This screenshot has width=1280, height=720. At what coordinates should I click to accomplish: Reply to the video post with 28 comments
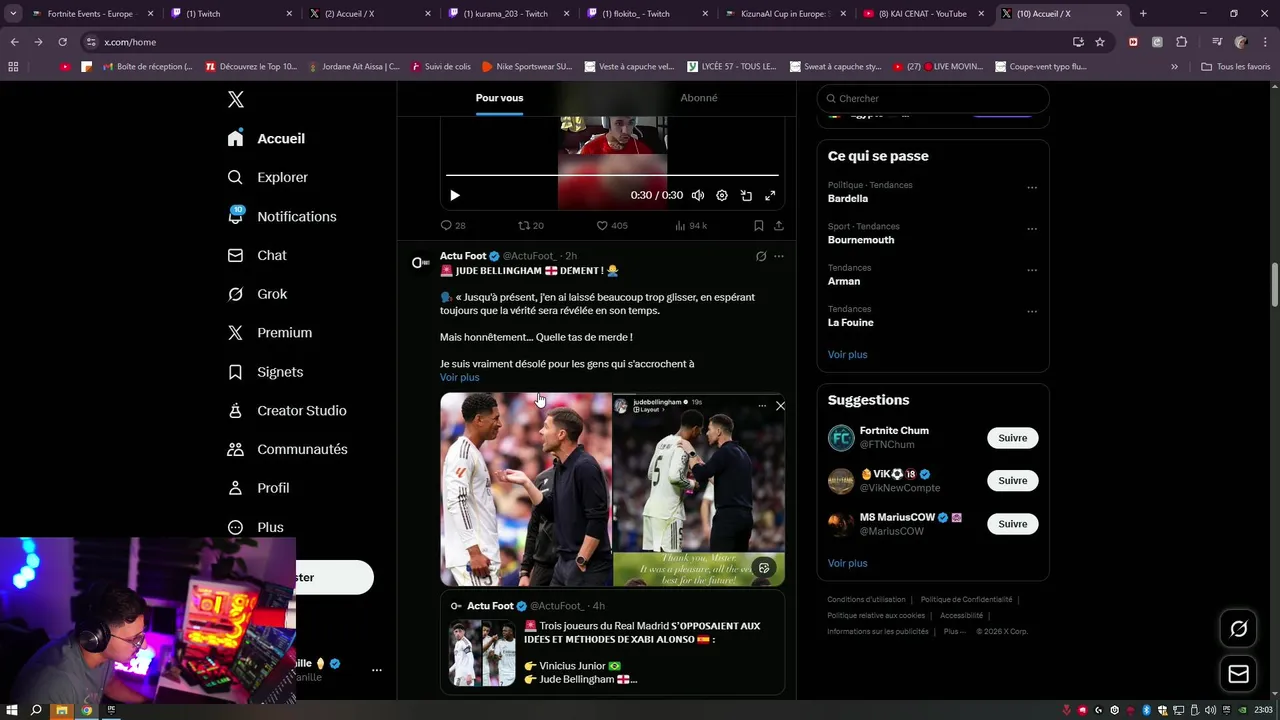pos(453,226)
